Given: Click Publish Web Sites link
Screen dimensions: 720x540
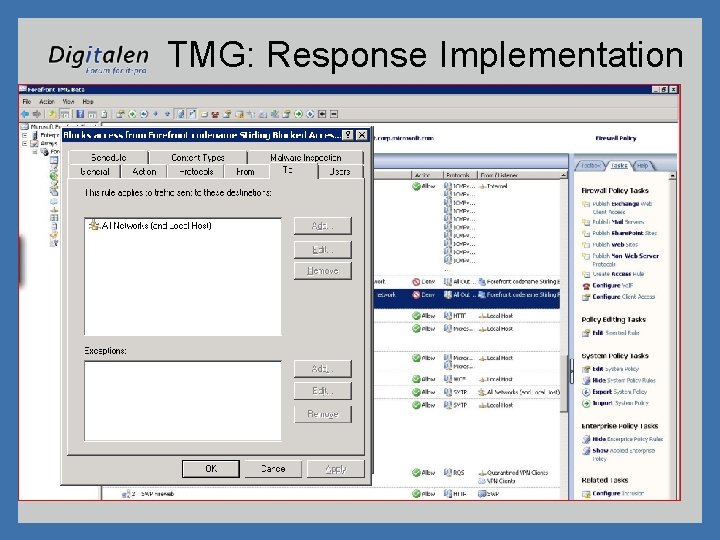Looking at the screenshot, I should pyautogui.click(x=615, y=245).
